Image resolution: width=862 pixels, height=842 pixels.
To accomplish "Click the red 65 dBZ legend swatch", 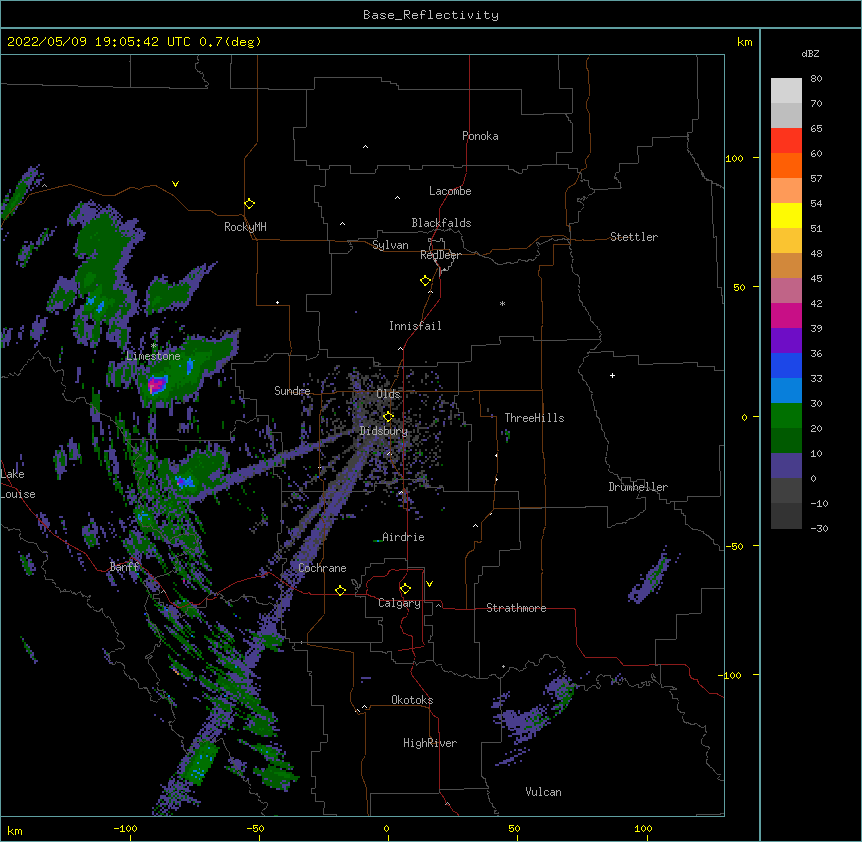I will pyautogui.click(x=786, y=140).
